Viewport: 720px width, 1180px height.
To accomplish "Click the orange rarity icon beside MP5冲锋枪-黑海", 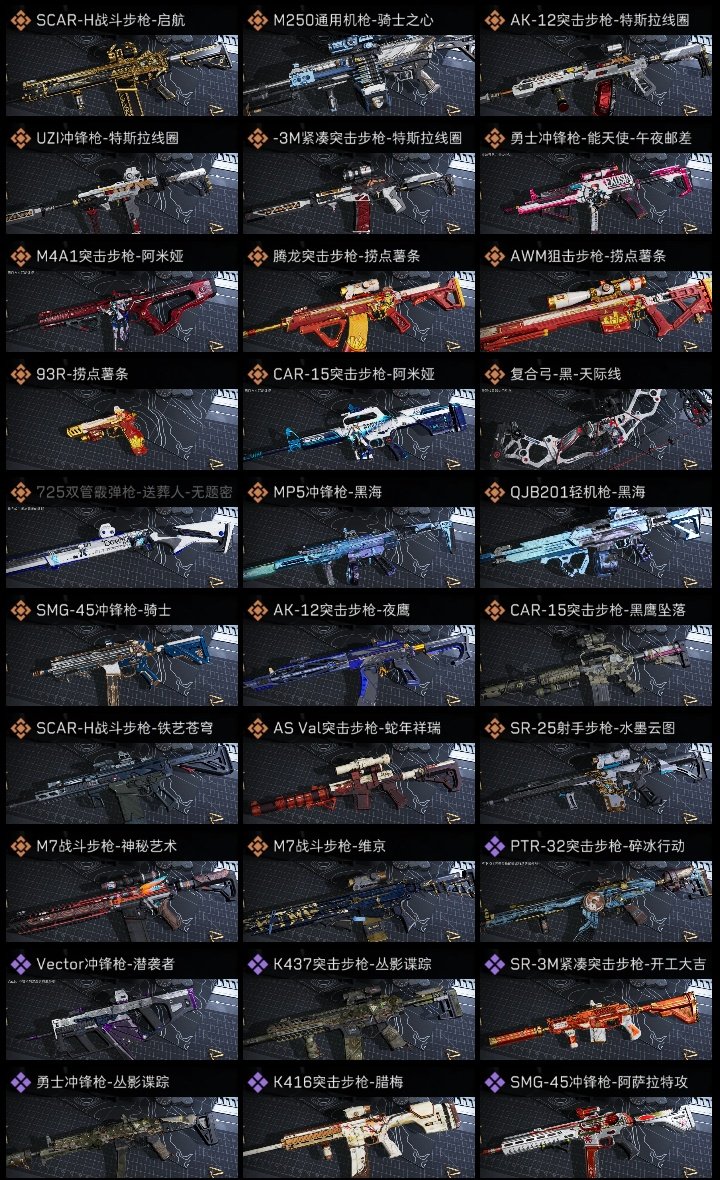I will pyautogui.click(x=257, y=492).
